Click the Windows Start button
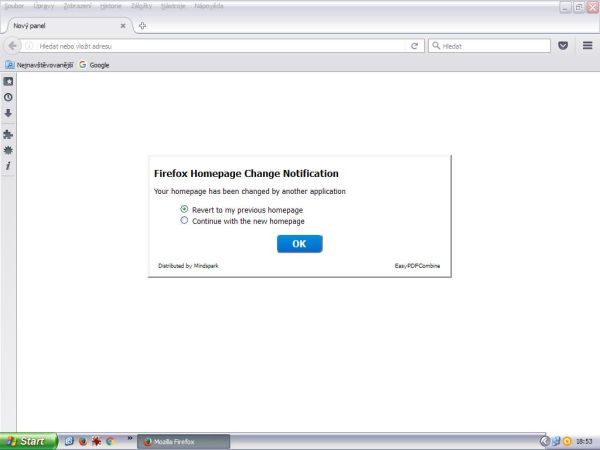Image resolution: width=600 pixels, height=450 pixels. coord(27,441)
